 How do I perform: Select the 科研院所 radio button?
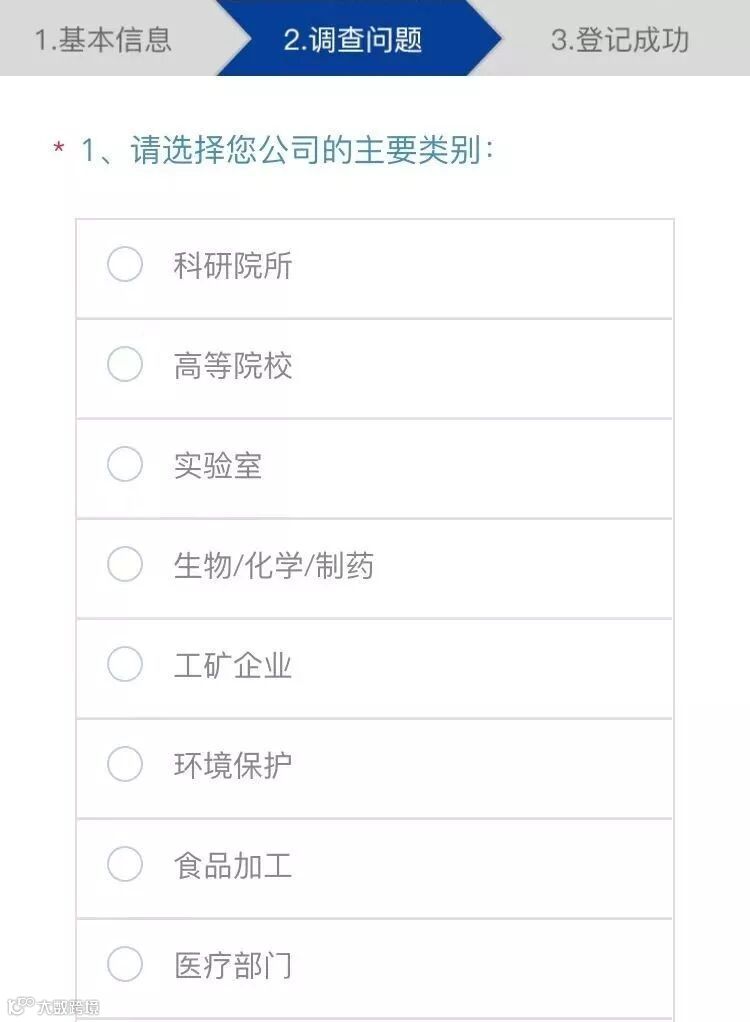coord(125,264)
